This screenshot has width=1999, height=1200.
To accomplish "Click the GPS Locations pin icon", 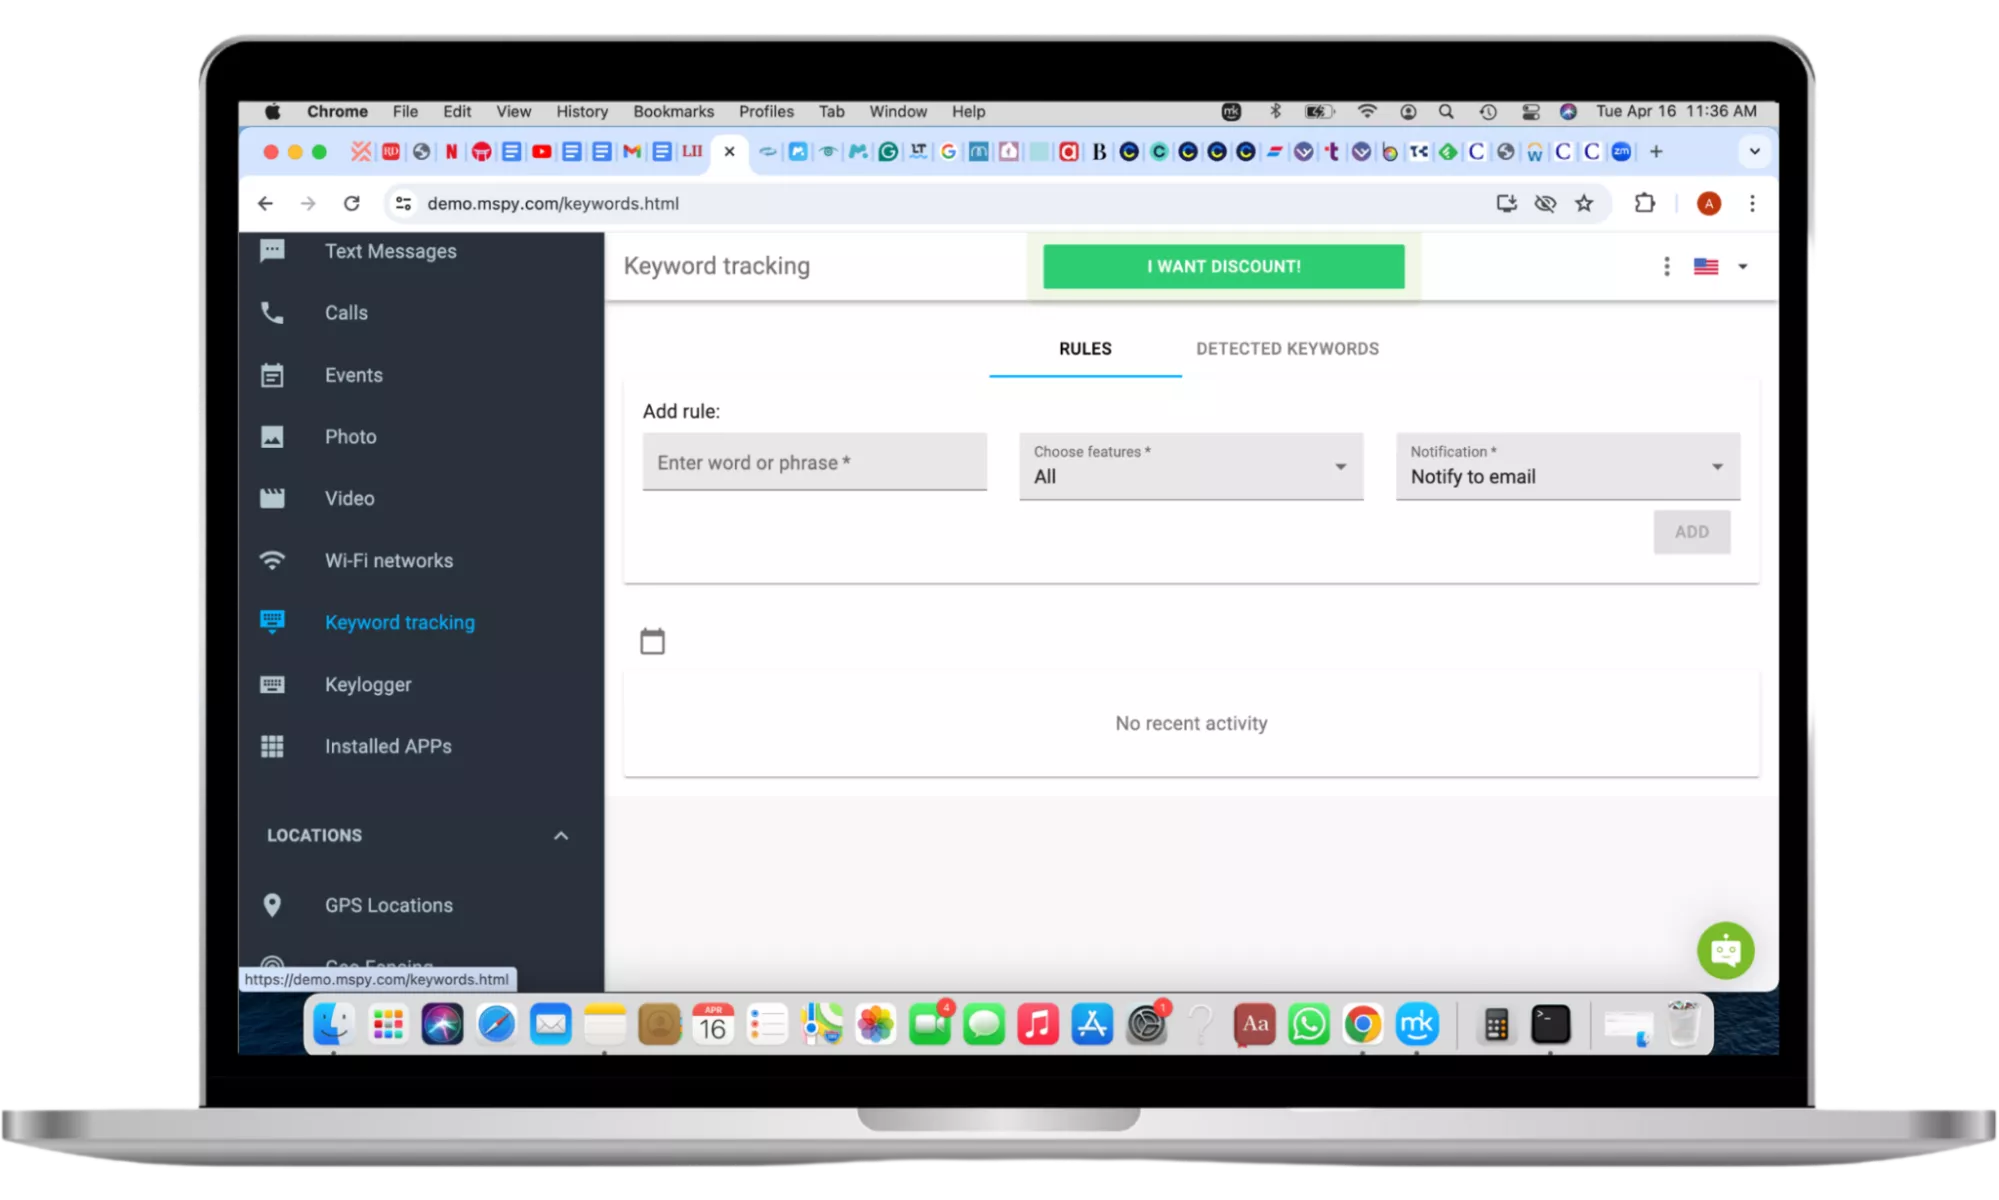I will (x=272, y=905).
